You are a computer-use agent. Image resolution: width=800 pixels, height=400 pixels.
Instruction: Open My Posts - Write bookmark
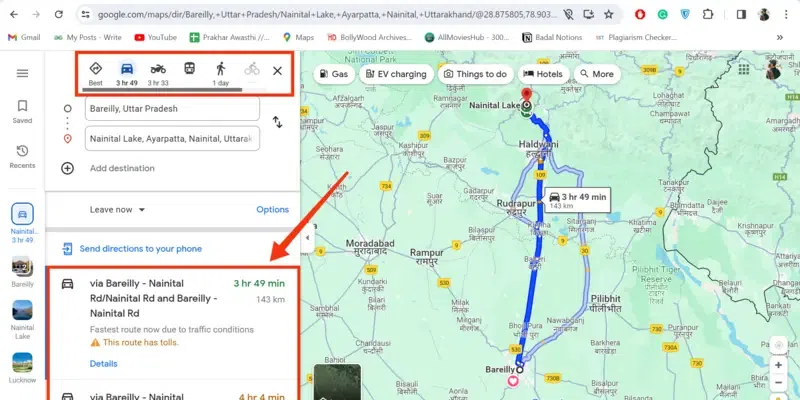(88, 37)
